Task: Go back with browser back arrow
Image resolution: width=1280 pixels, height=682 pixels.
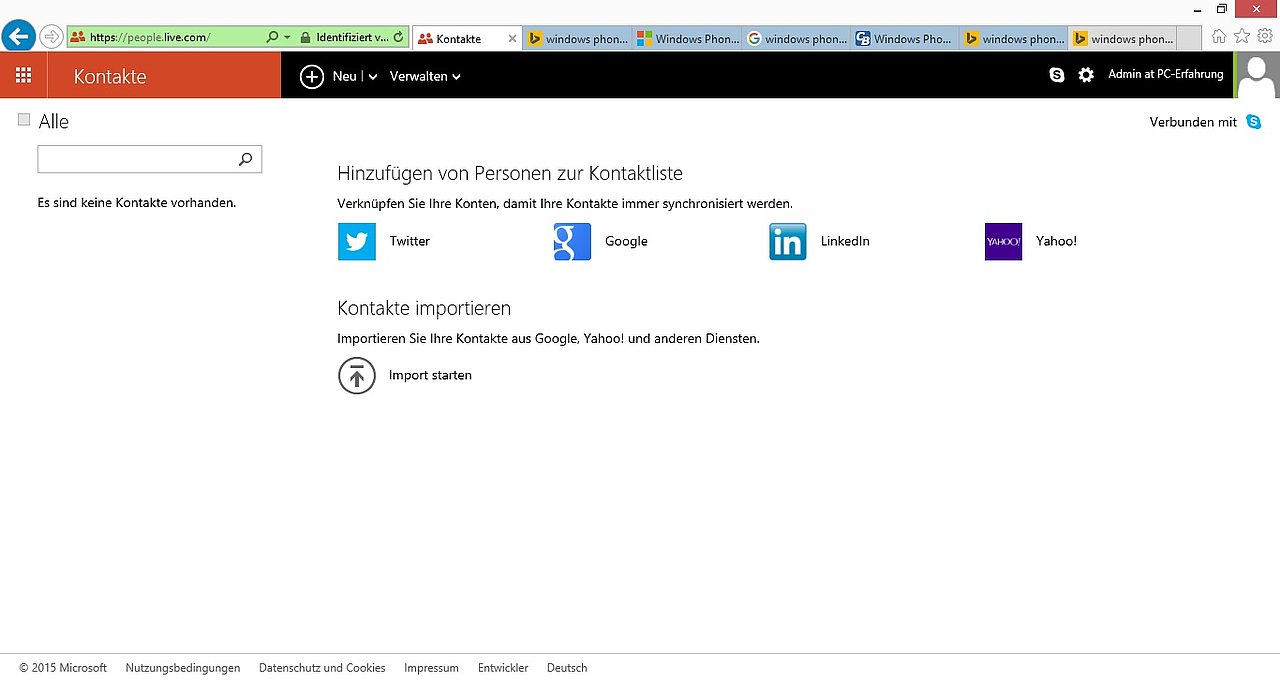Action: pos(17,37)
